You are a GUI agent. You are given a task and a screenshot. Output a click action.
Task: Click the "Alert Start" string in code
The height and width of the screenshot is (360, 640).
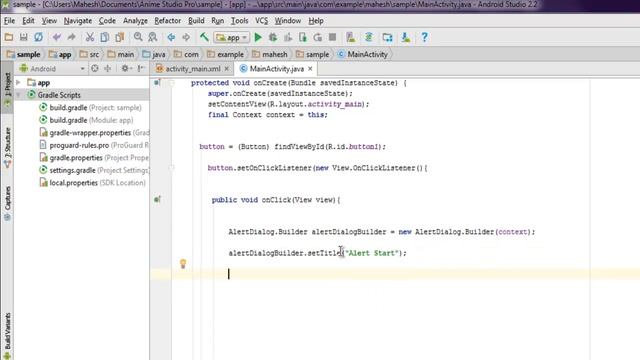pyautogui.click(x=371, y=253)
